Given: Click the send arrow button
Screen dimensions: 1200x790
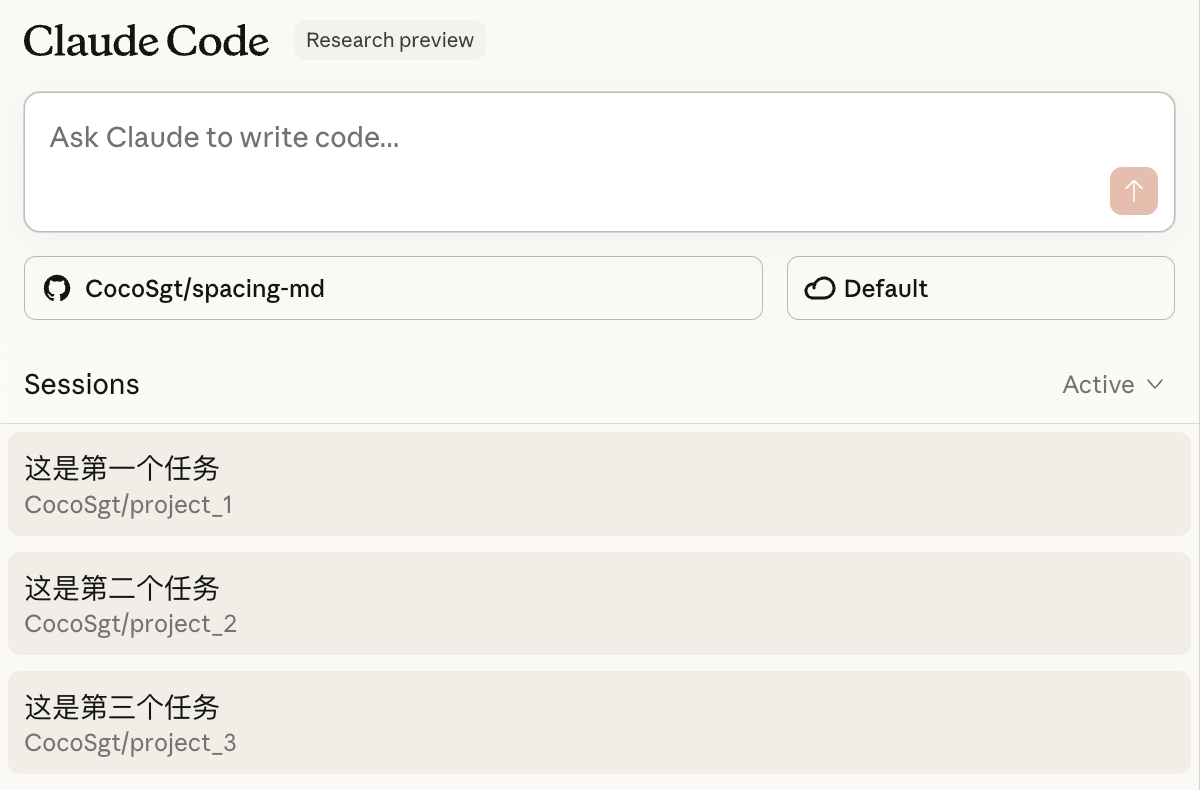Looking at the screenshot, I should pyautogui.click(x=1133, y=191).
